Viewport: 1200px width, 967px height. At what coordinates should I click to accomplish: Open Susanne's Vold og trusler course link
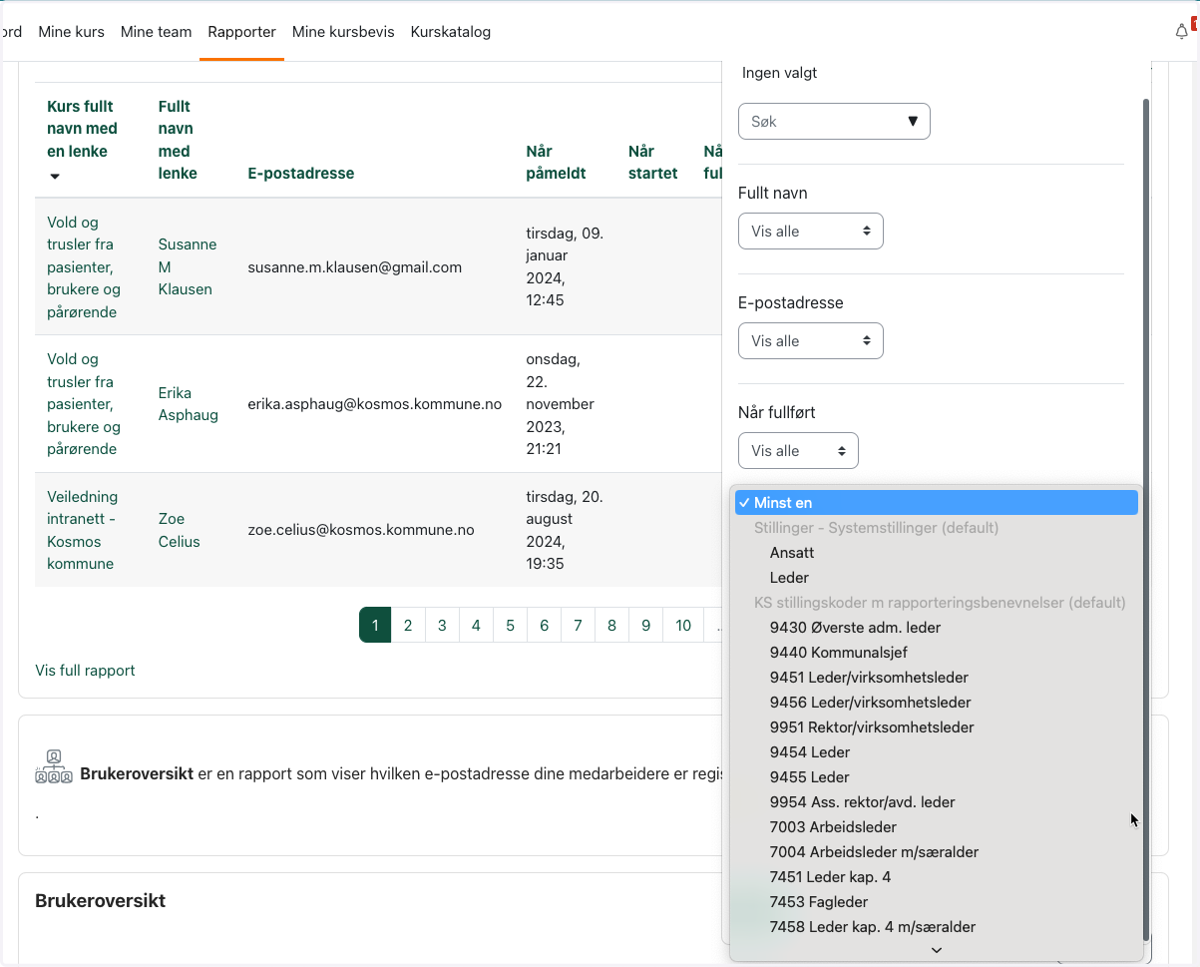click(x=84, y=267)
